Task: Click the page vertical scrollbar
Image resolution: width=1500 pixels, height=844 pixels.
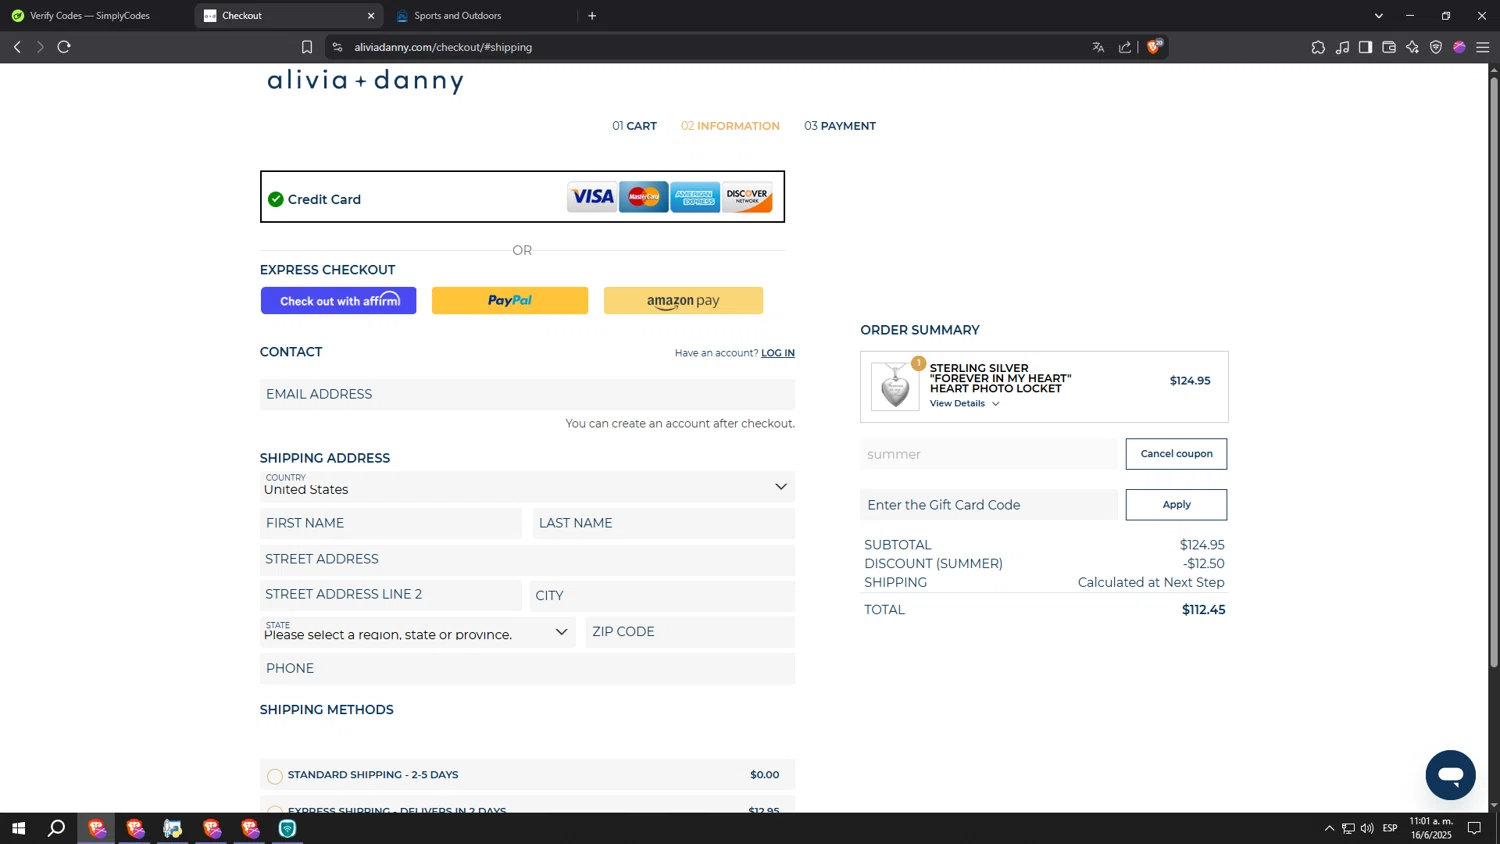Action: click(1494, 371)
